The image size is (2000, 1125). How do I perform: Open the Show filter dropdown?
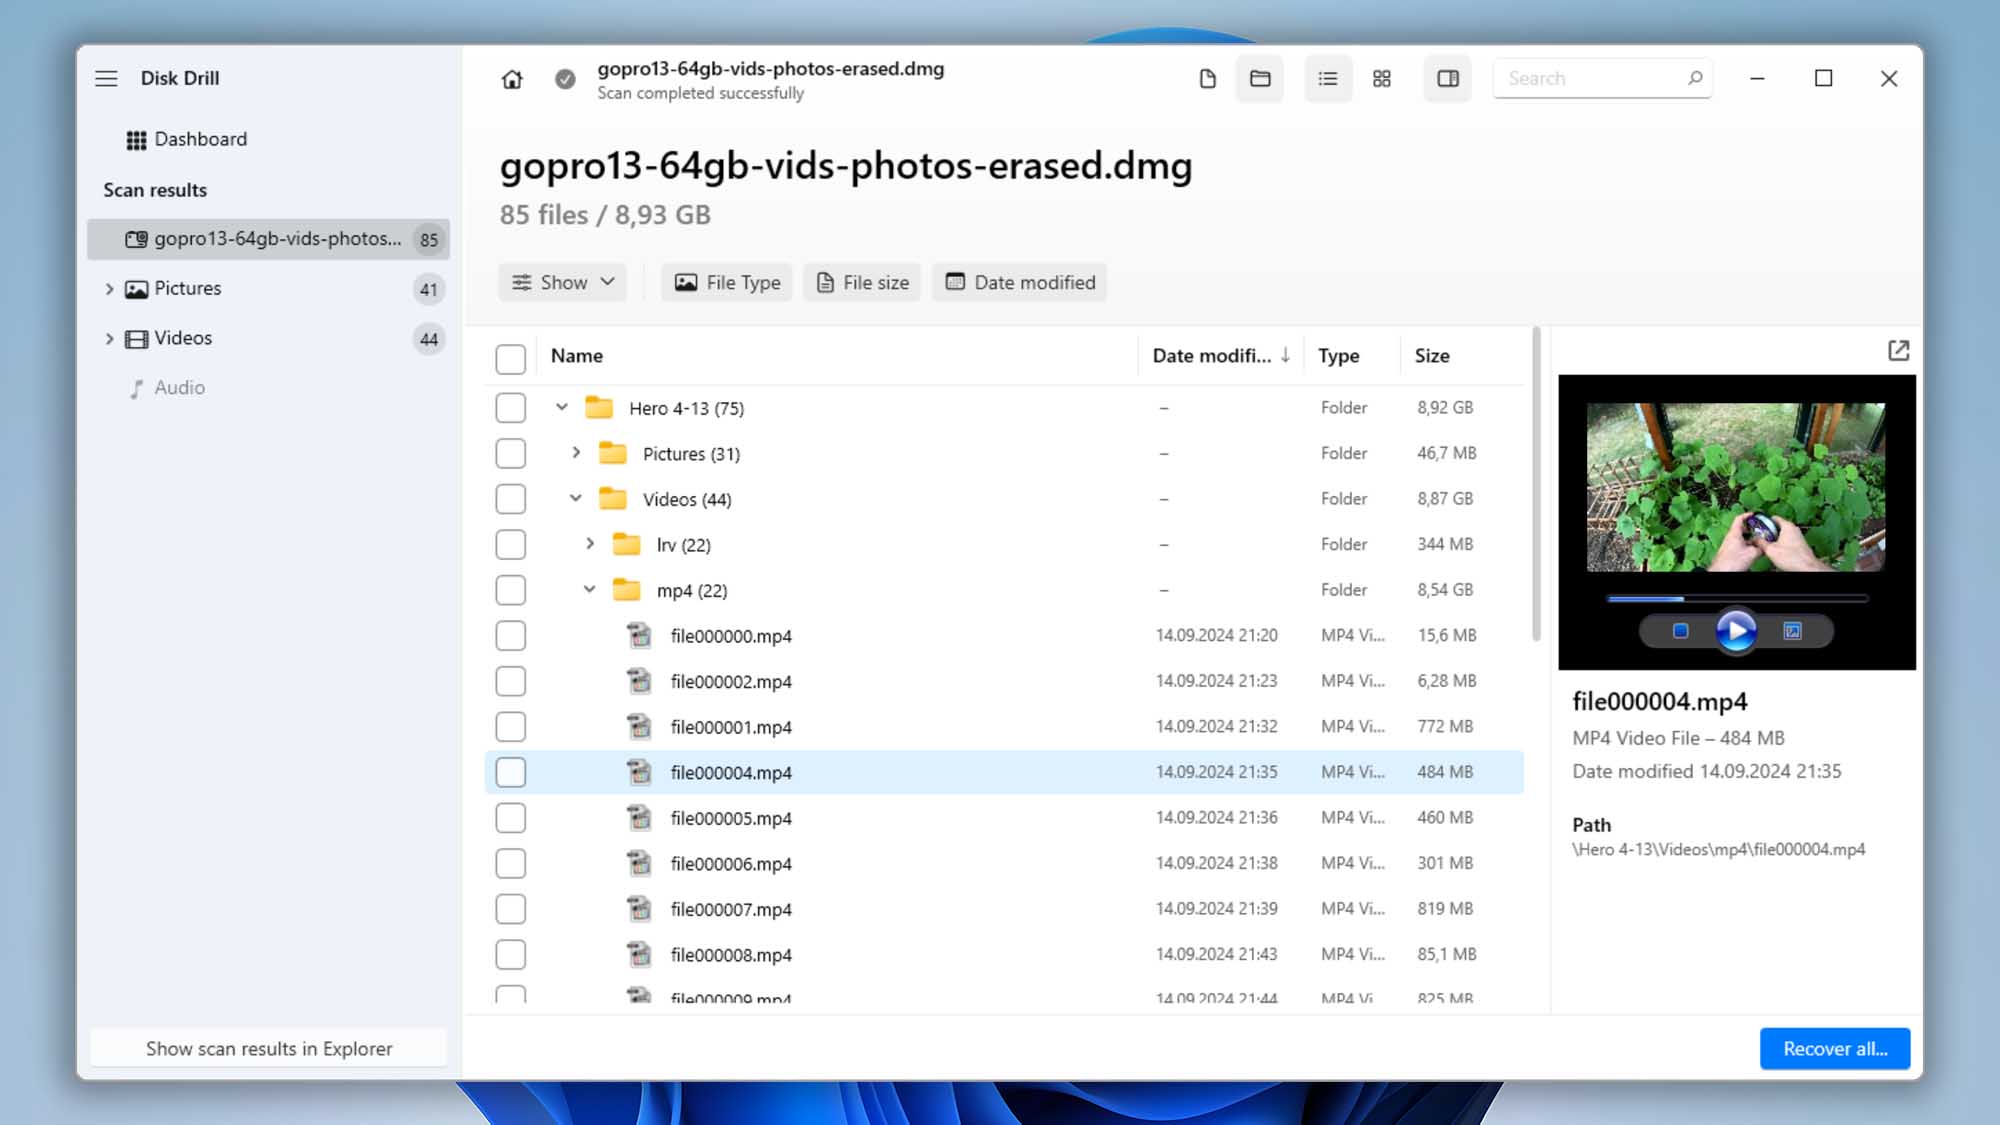563,283
